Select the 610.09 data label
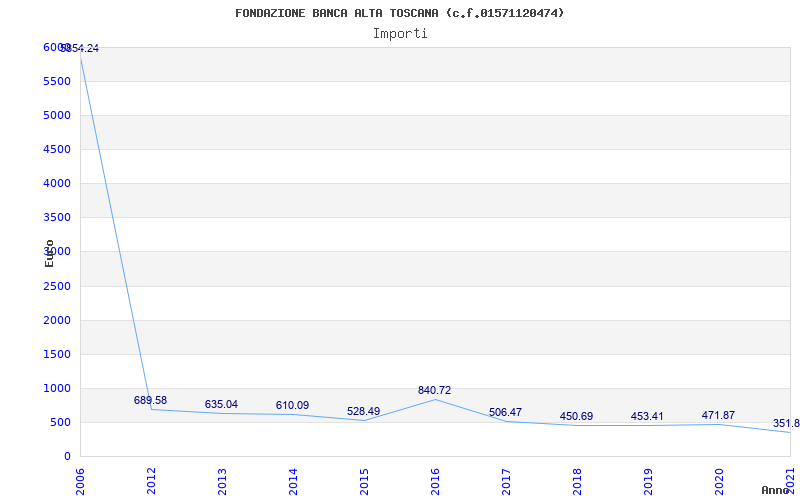The height and width of the screenshot is (500, 800). pos(292,406)
